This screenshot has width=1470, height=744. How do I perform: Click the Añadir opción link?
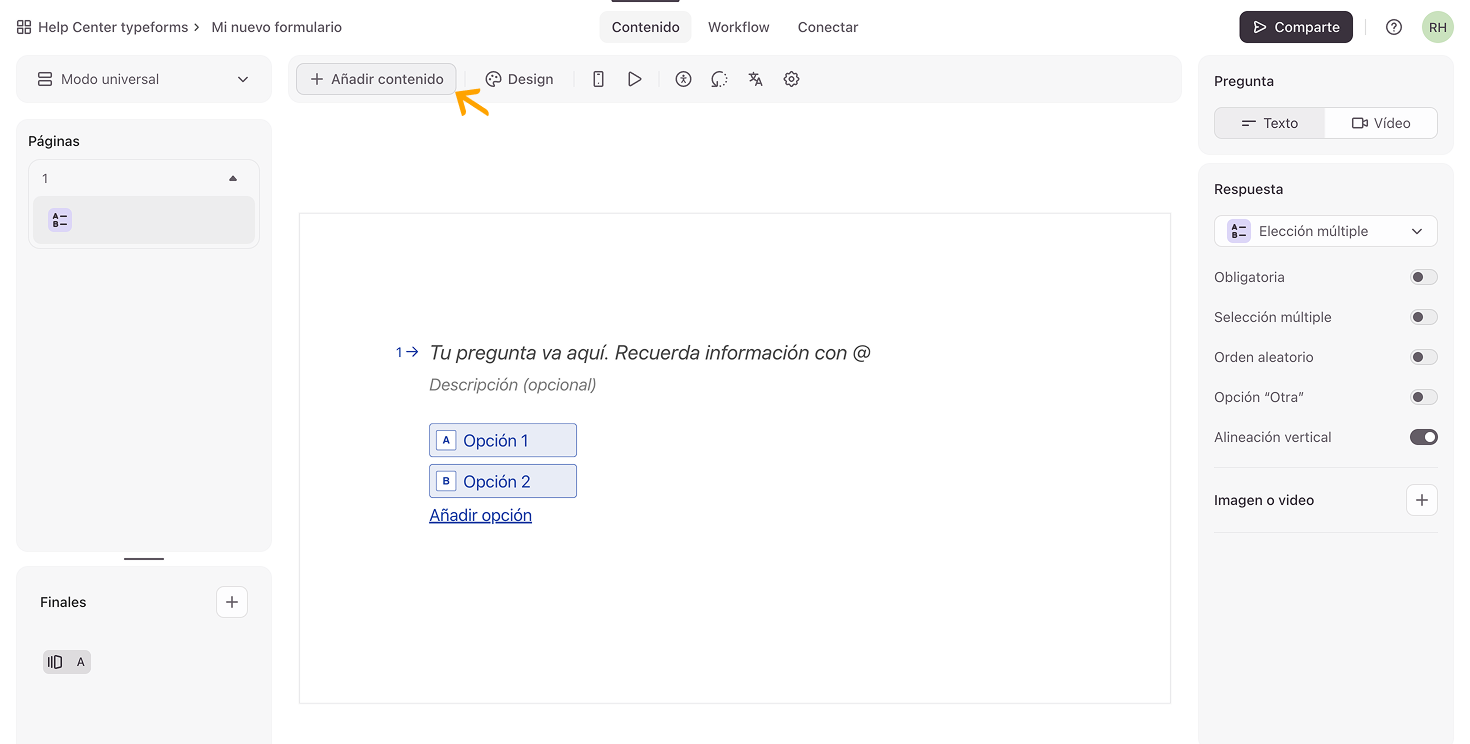tap(480, 515)
